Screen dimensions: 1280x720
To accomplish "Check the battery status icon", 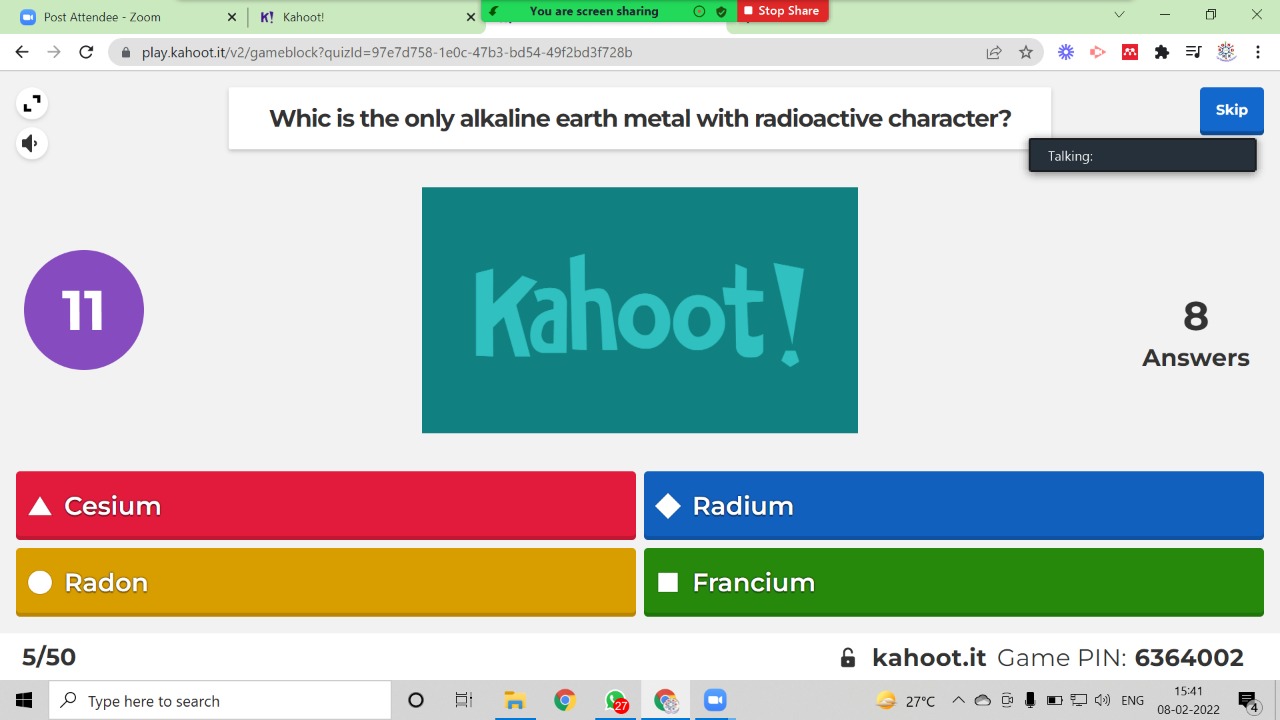I will 1054,700.
